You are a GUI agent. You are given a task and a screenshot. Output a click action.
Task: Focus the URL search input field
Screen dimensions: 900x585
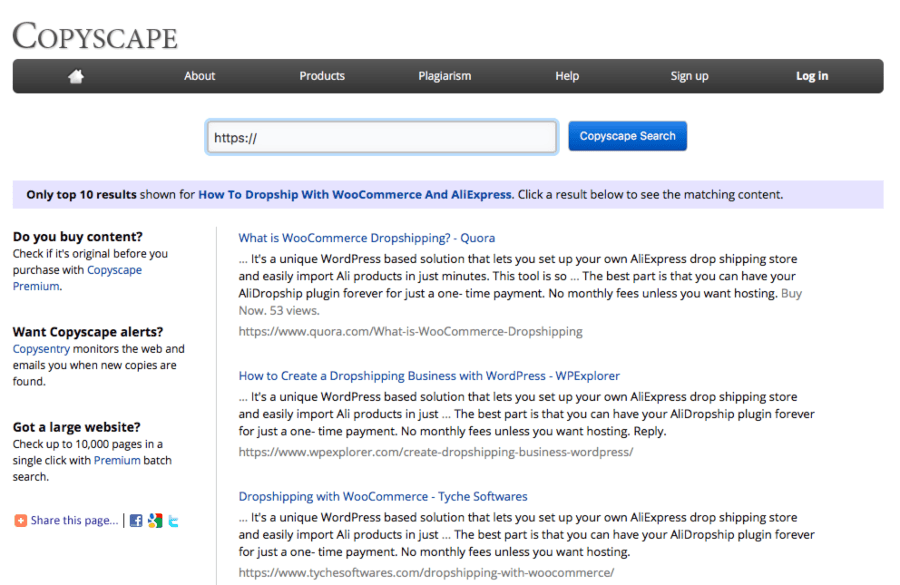coord(381,137)
